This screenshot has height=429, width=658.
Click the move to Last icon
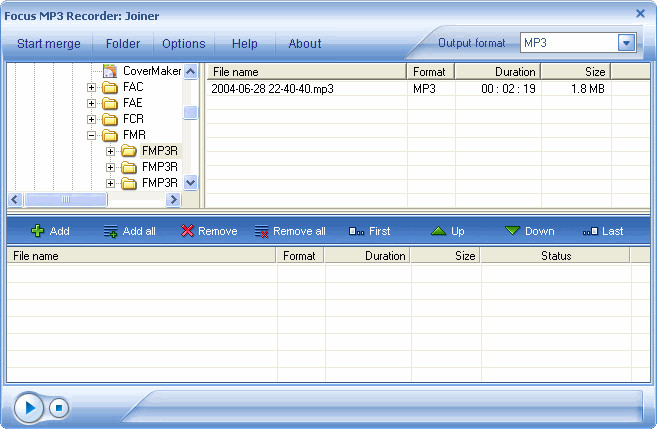[590, 231]
